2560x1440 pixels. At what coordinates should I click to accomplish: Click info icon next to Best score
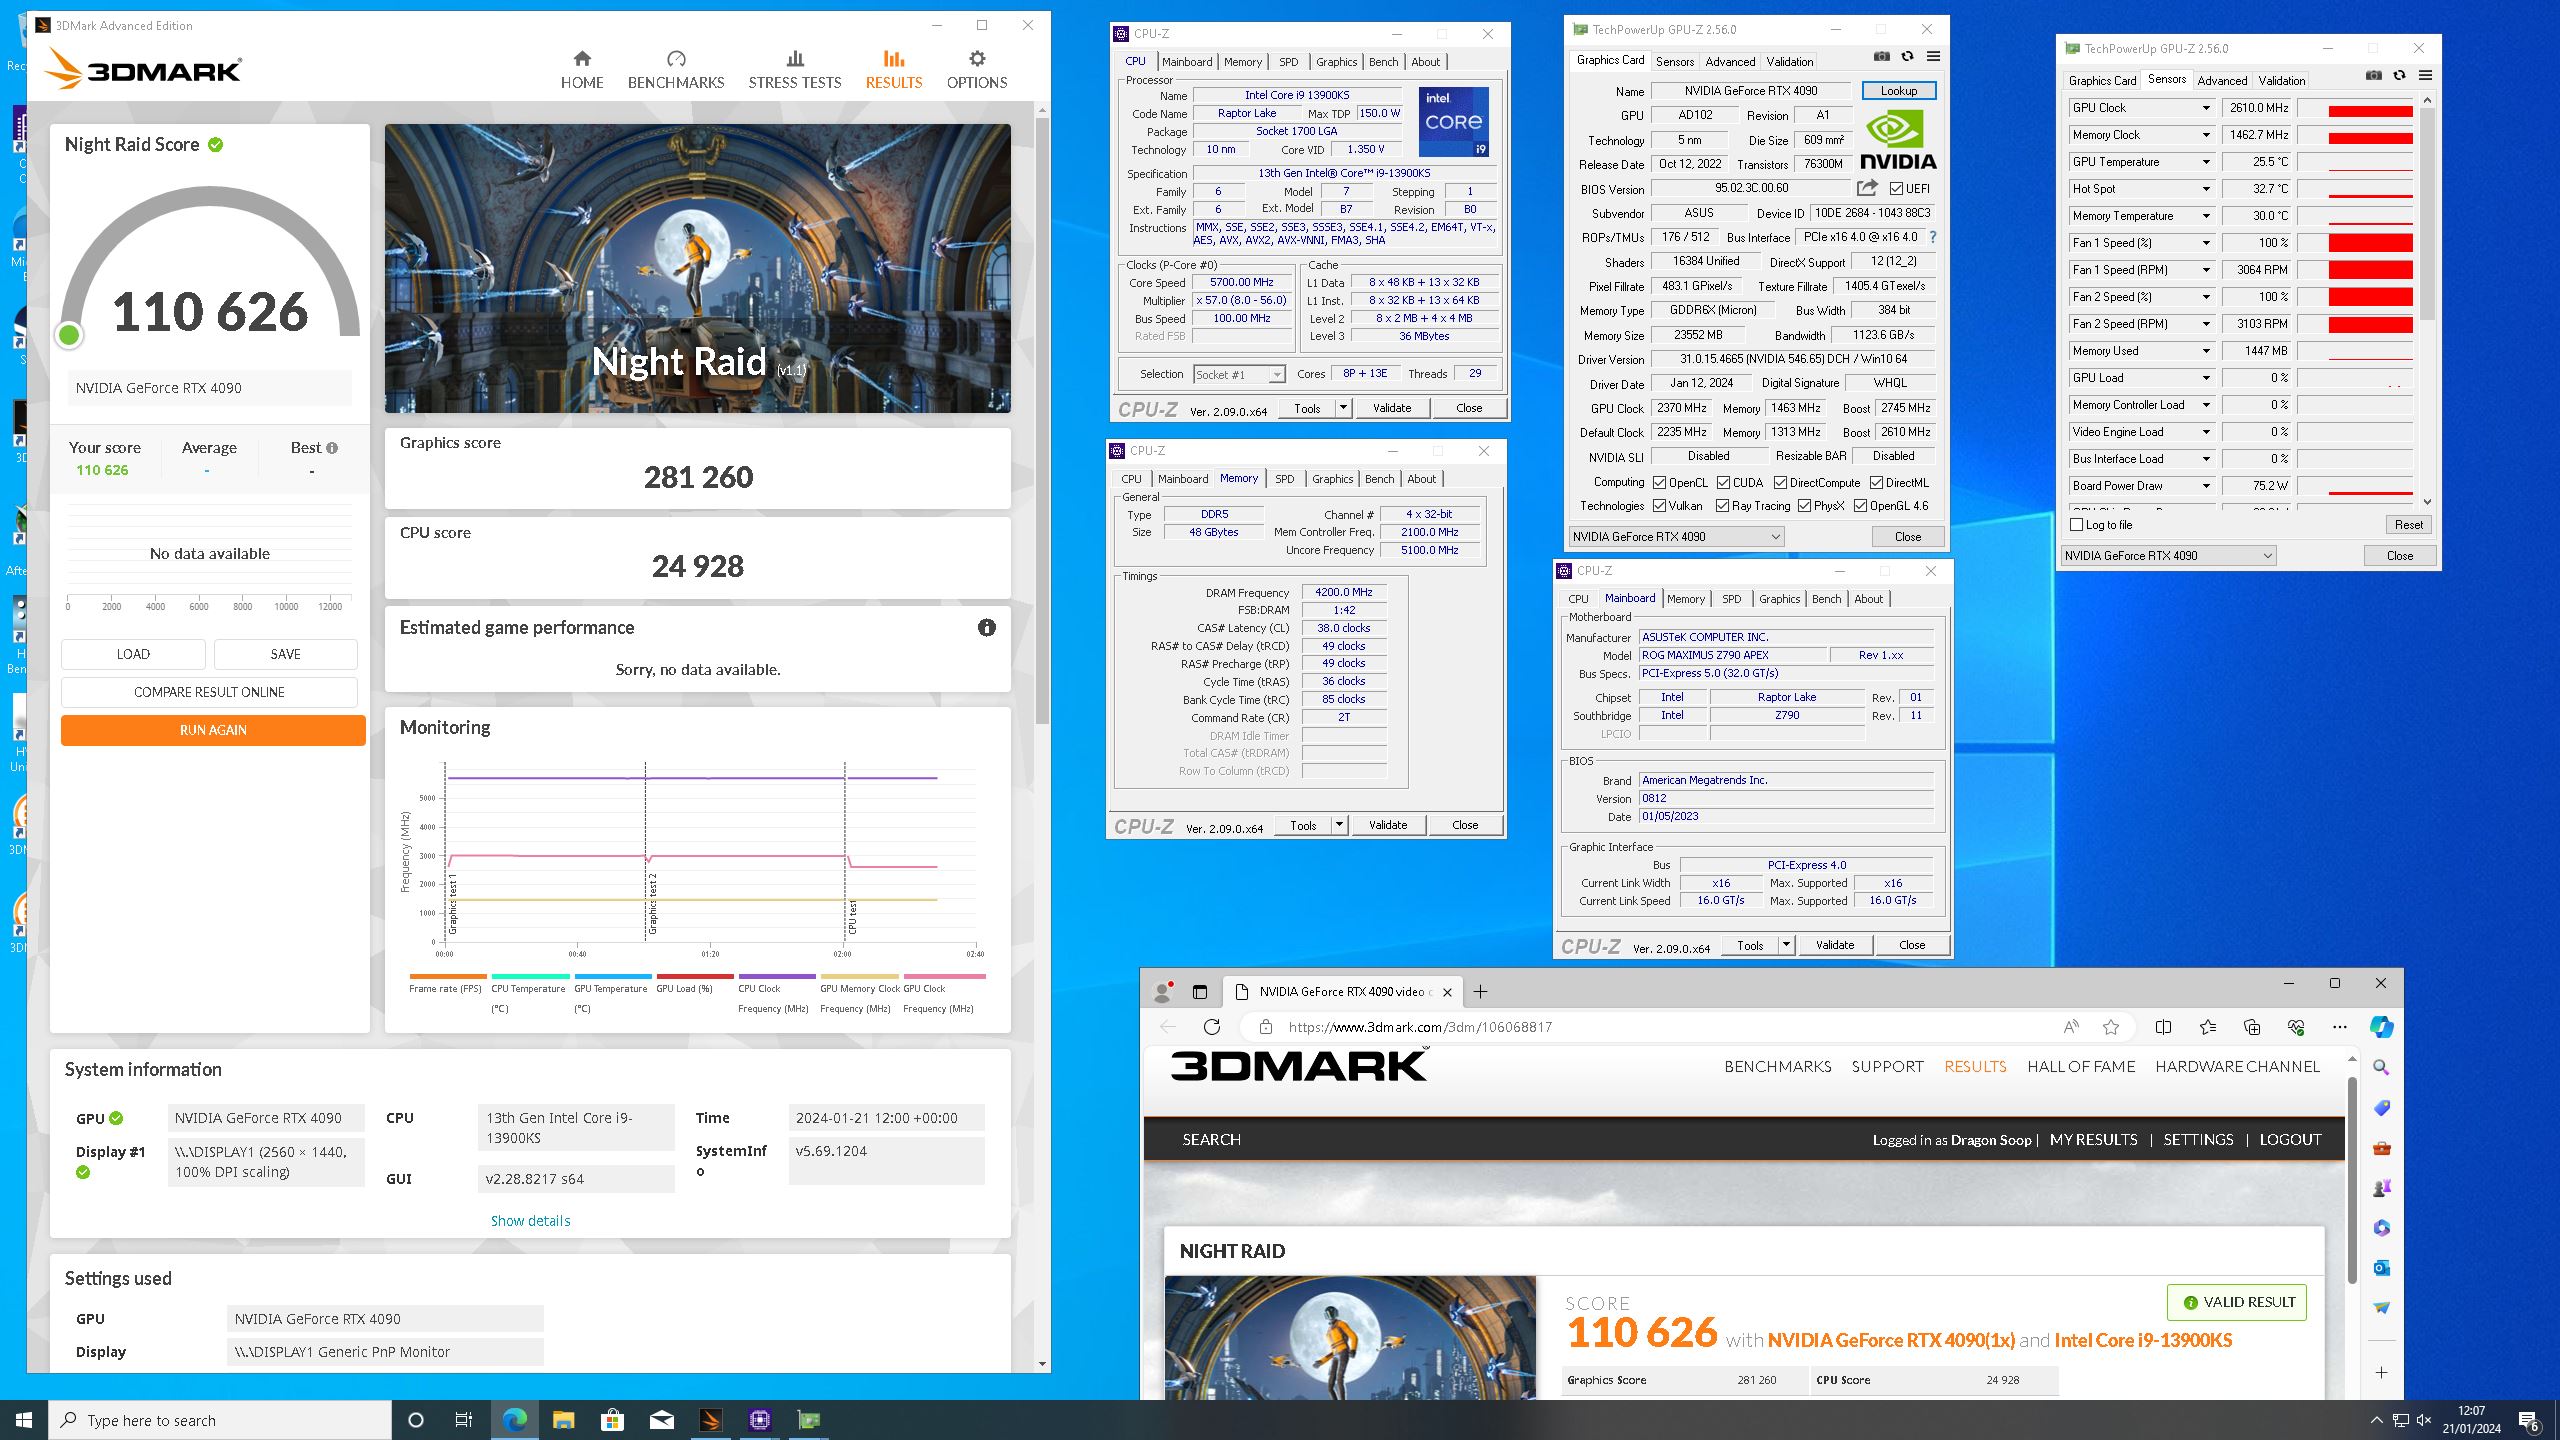click(x=332, y=448)
